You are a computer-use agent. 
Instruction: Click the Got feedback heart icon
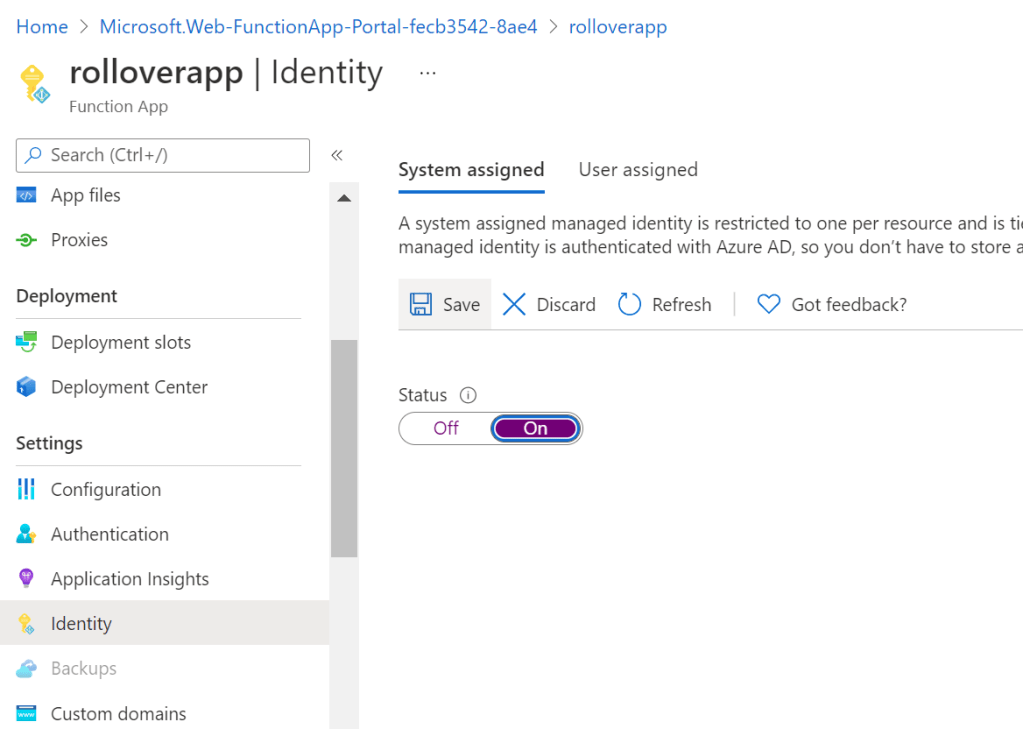coord(768,304)
